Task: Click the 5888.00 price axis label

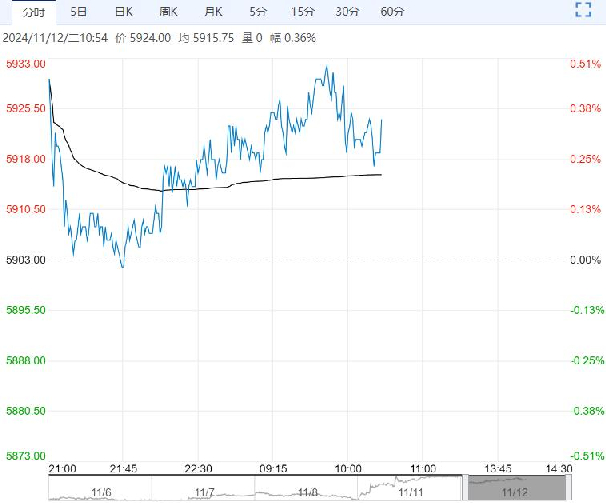Action: tap(26, 360)
